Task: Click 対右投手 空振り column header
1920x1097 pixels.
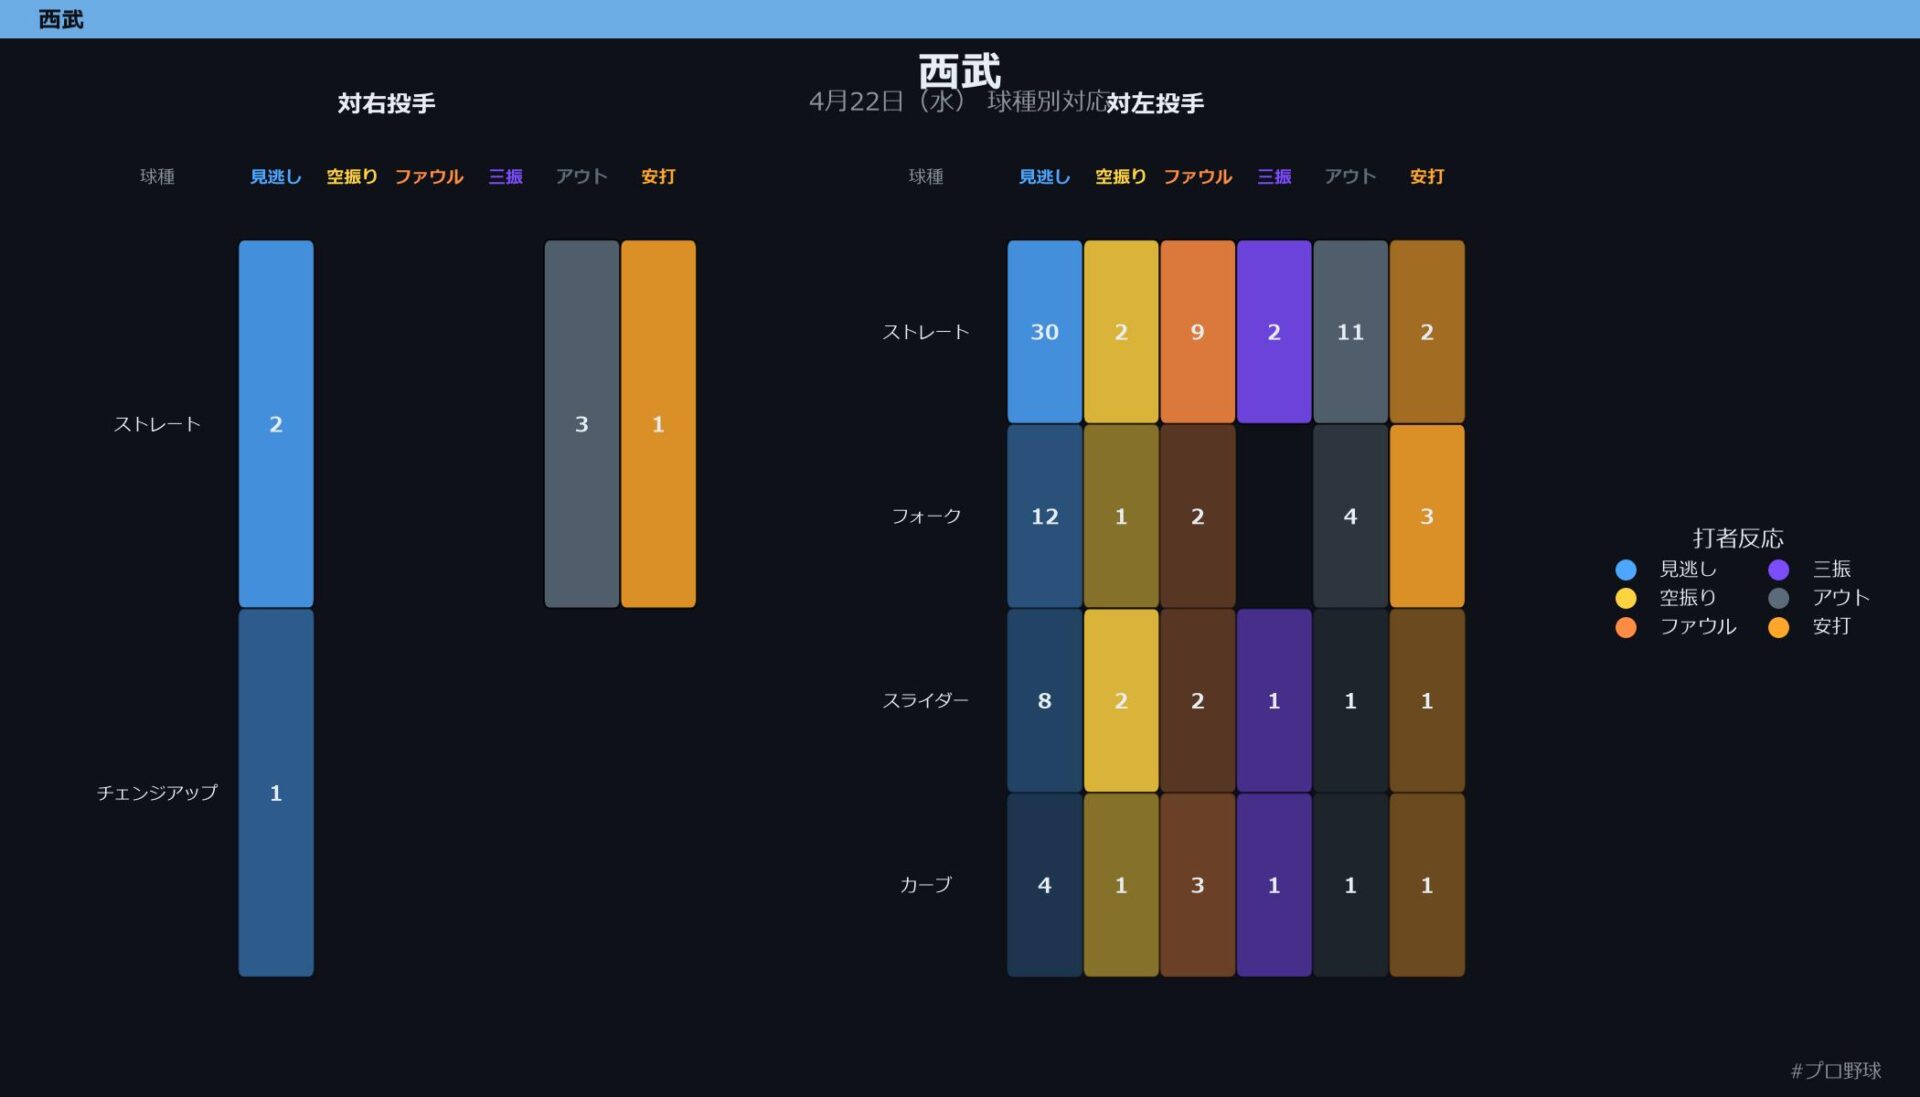Action: pos(352,177)
